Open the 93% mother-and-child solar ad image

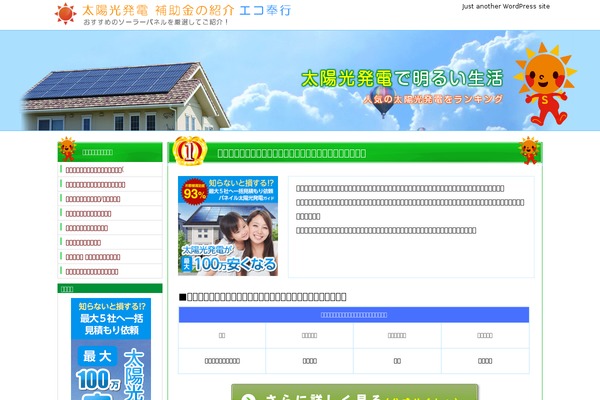228,226
